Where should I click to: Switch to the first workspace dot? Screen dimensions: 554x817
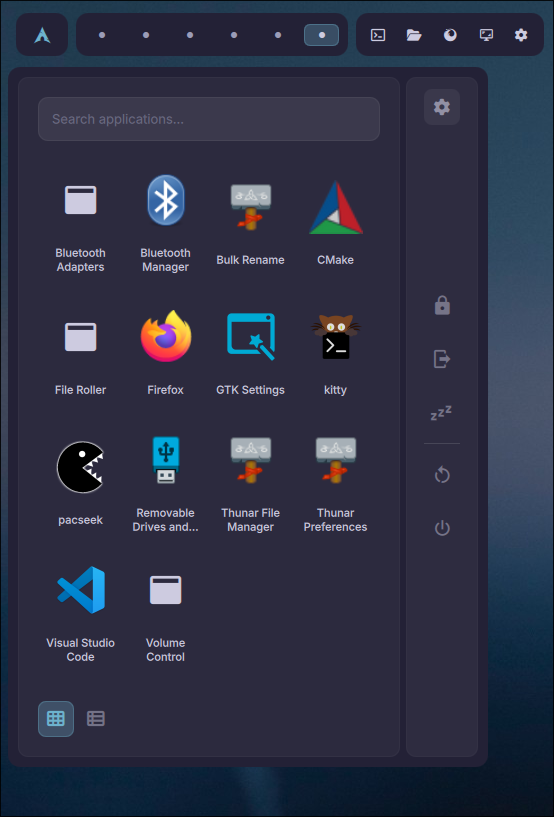pyautogui.click(x=102, y=35)
